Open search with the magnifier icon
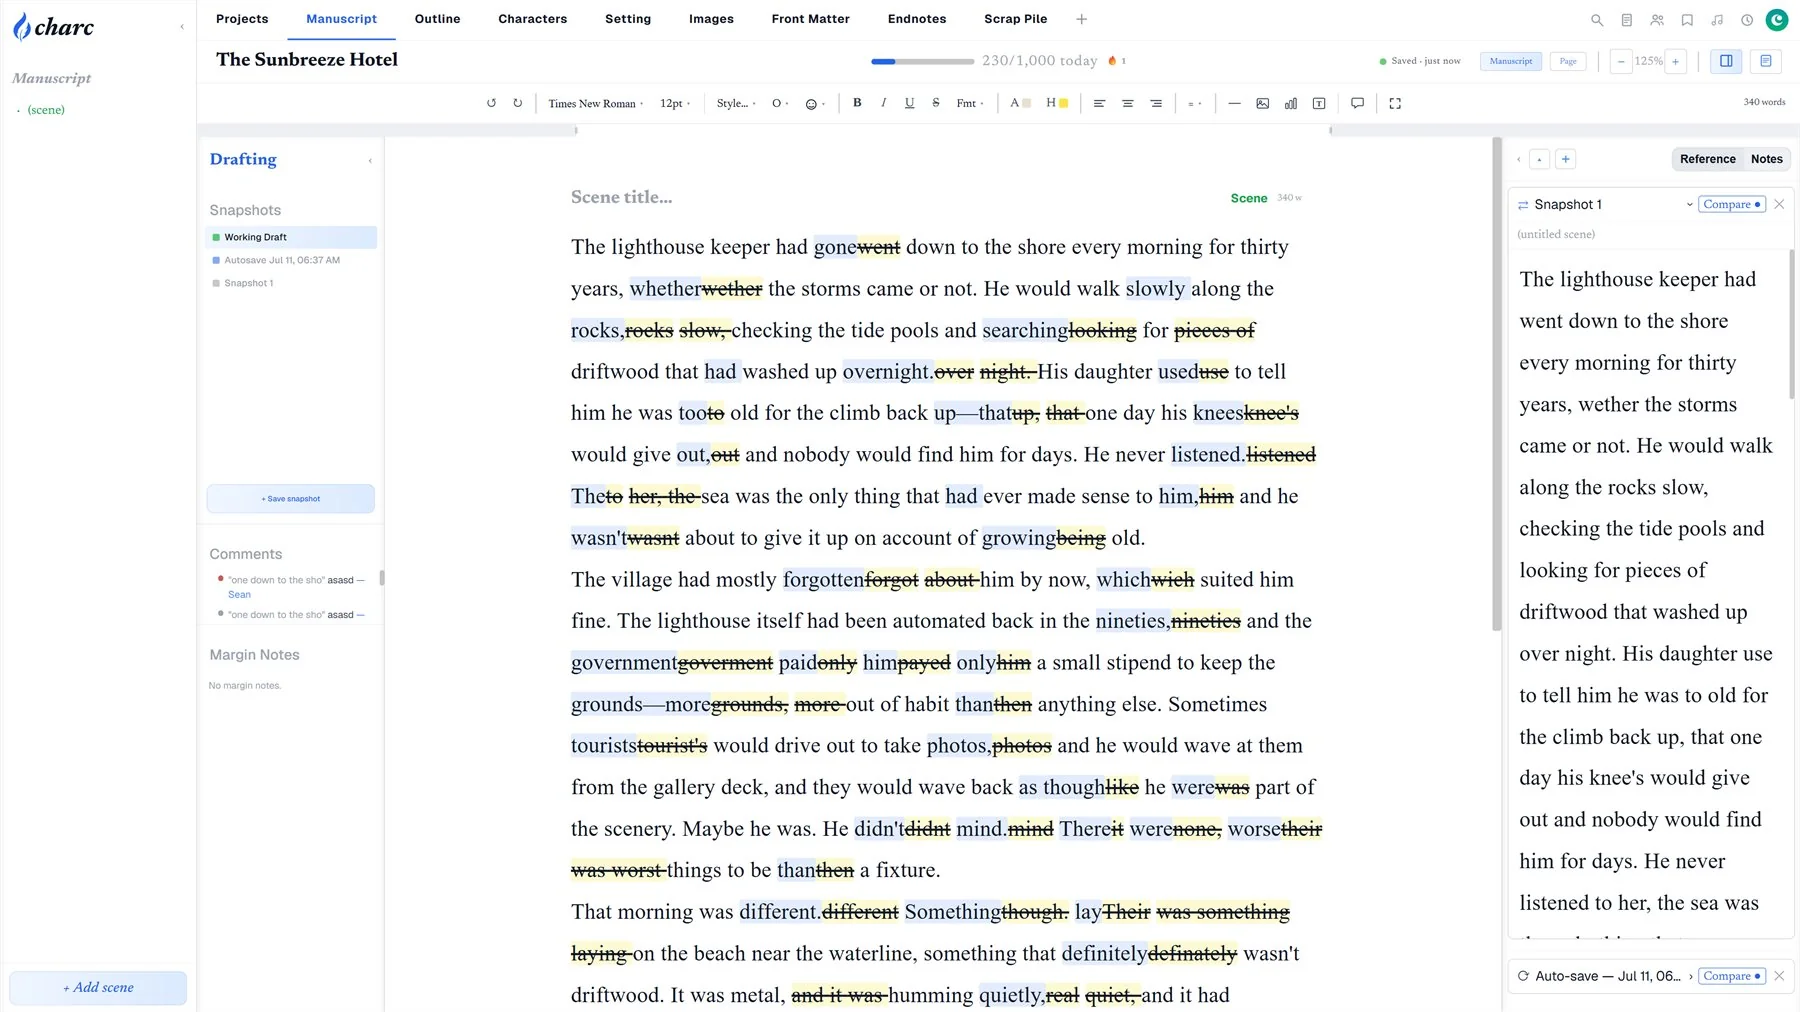This screenshot has width=1800, height=1012. pyautogui.click(x=1597, y=20)
